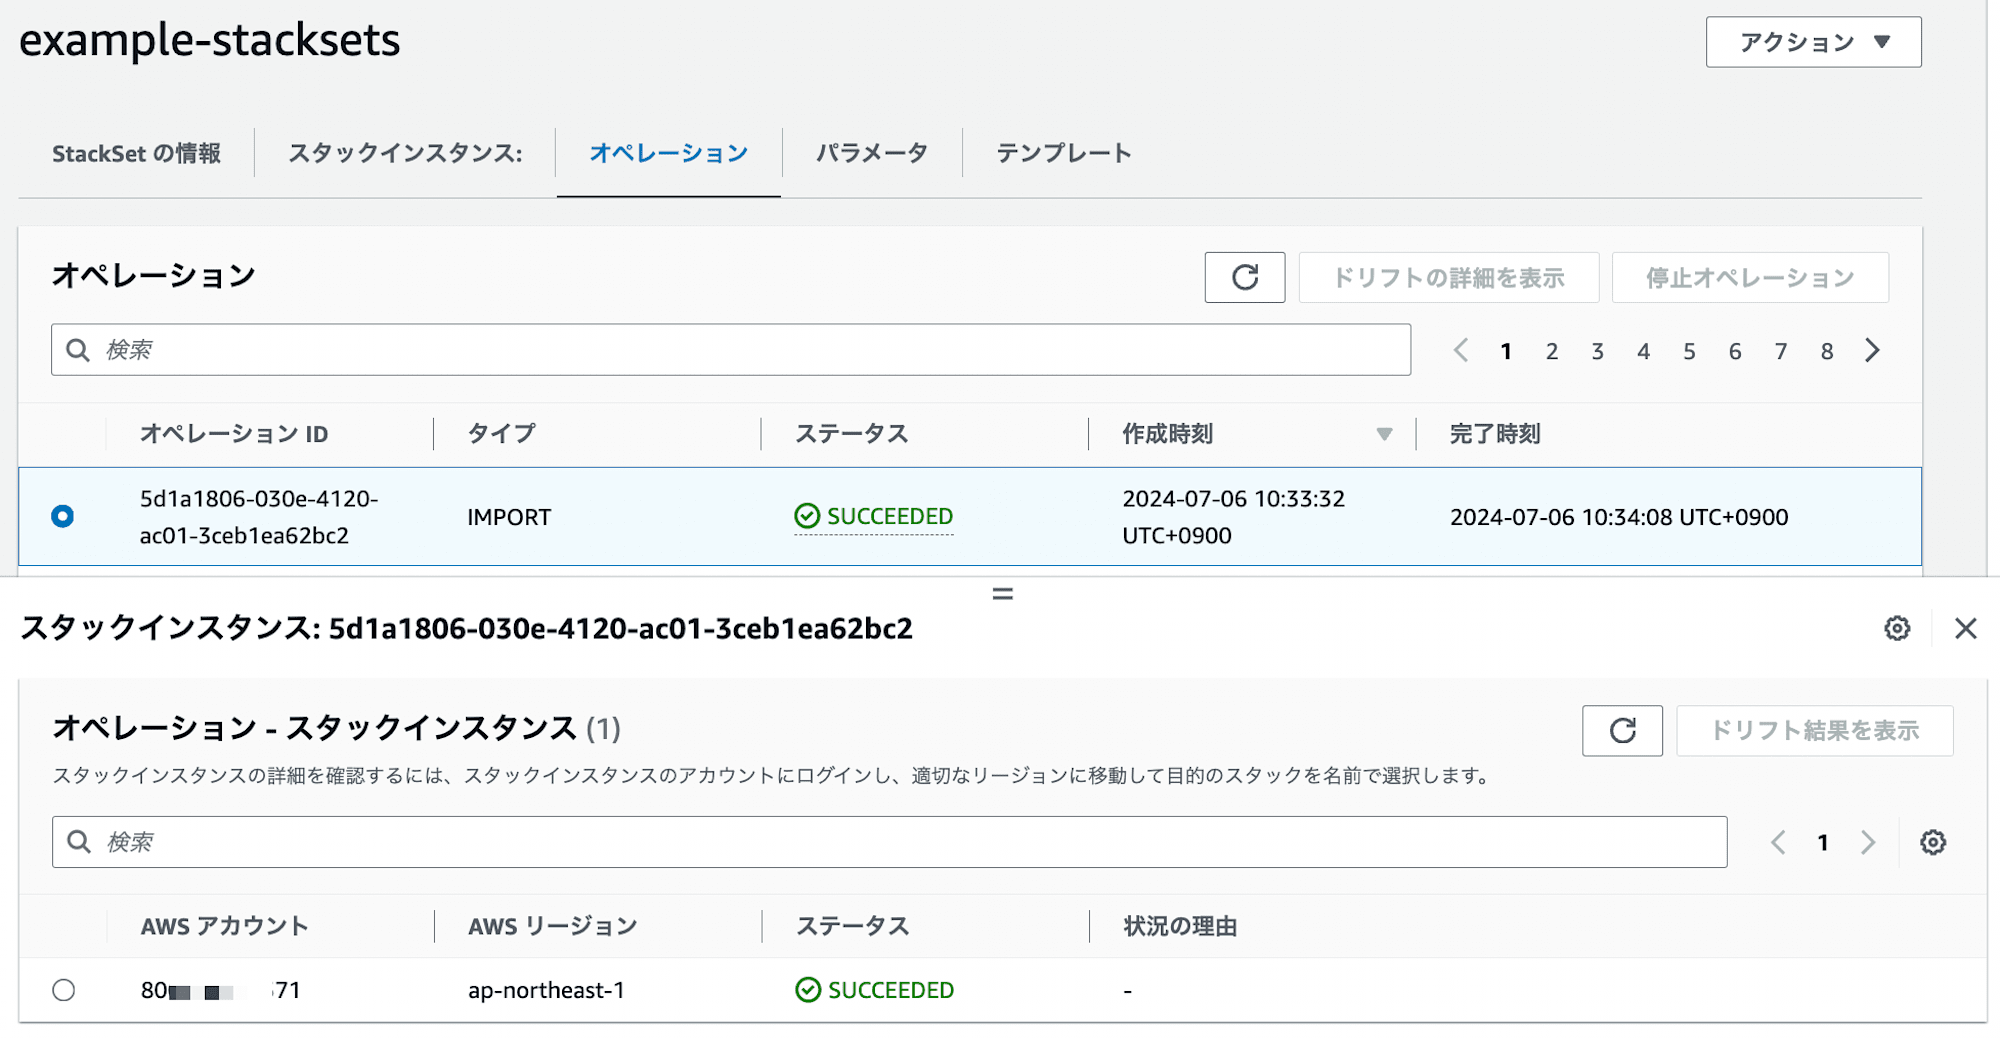Open the StackSet の情報 tab
This screenshot has height=1038, width=2000.
coord(136,153)
